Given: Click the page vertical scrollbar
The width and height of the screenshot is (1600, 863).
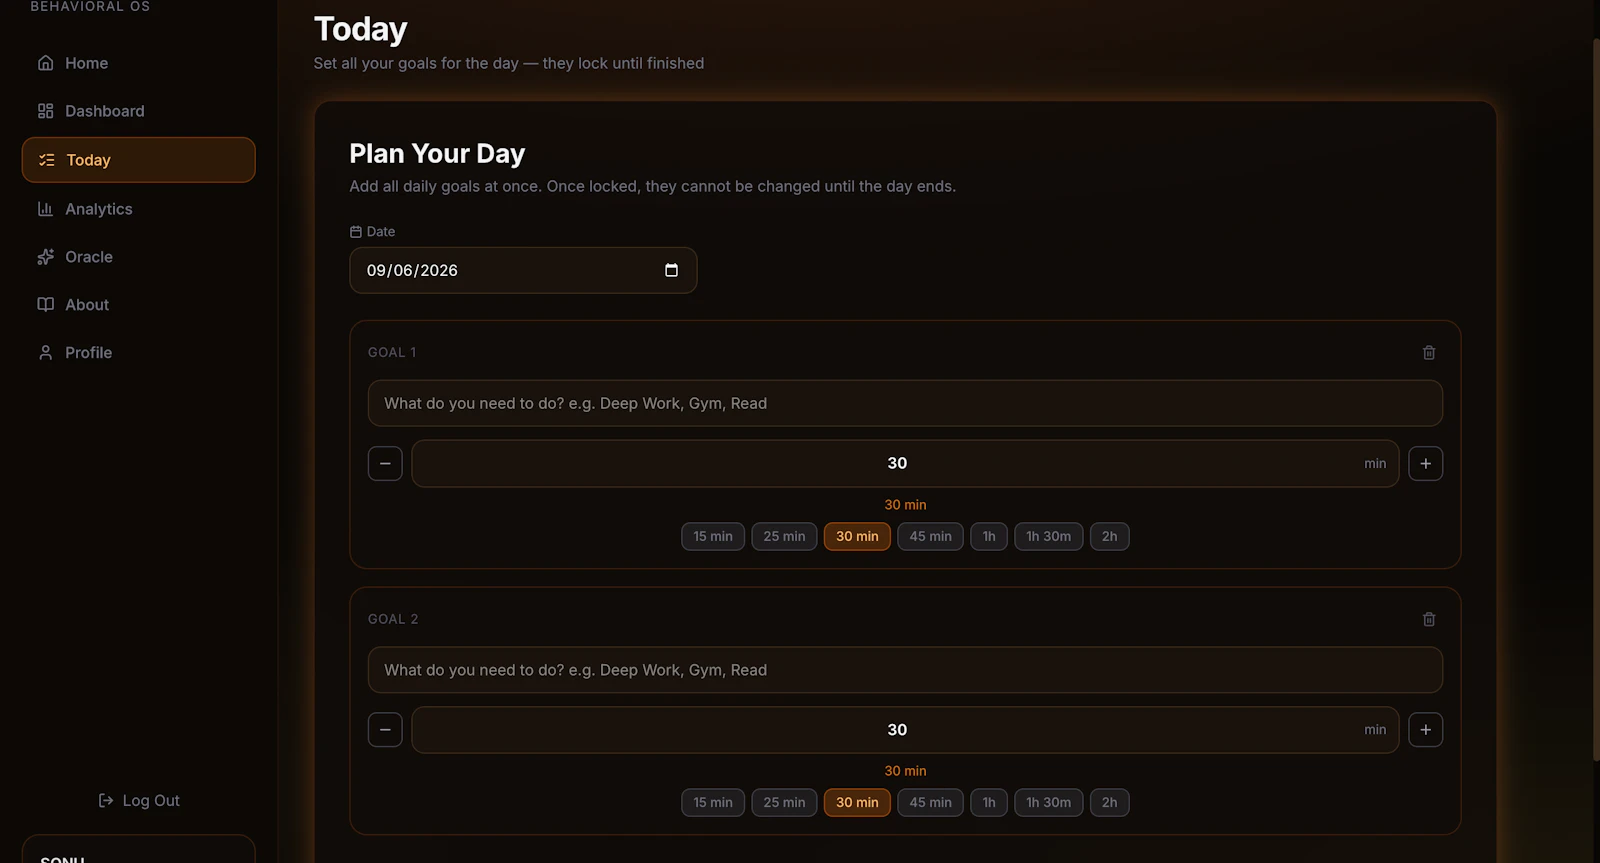Looking at the screenshot, I should (1596, 400).
